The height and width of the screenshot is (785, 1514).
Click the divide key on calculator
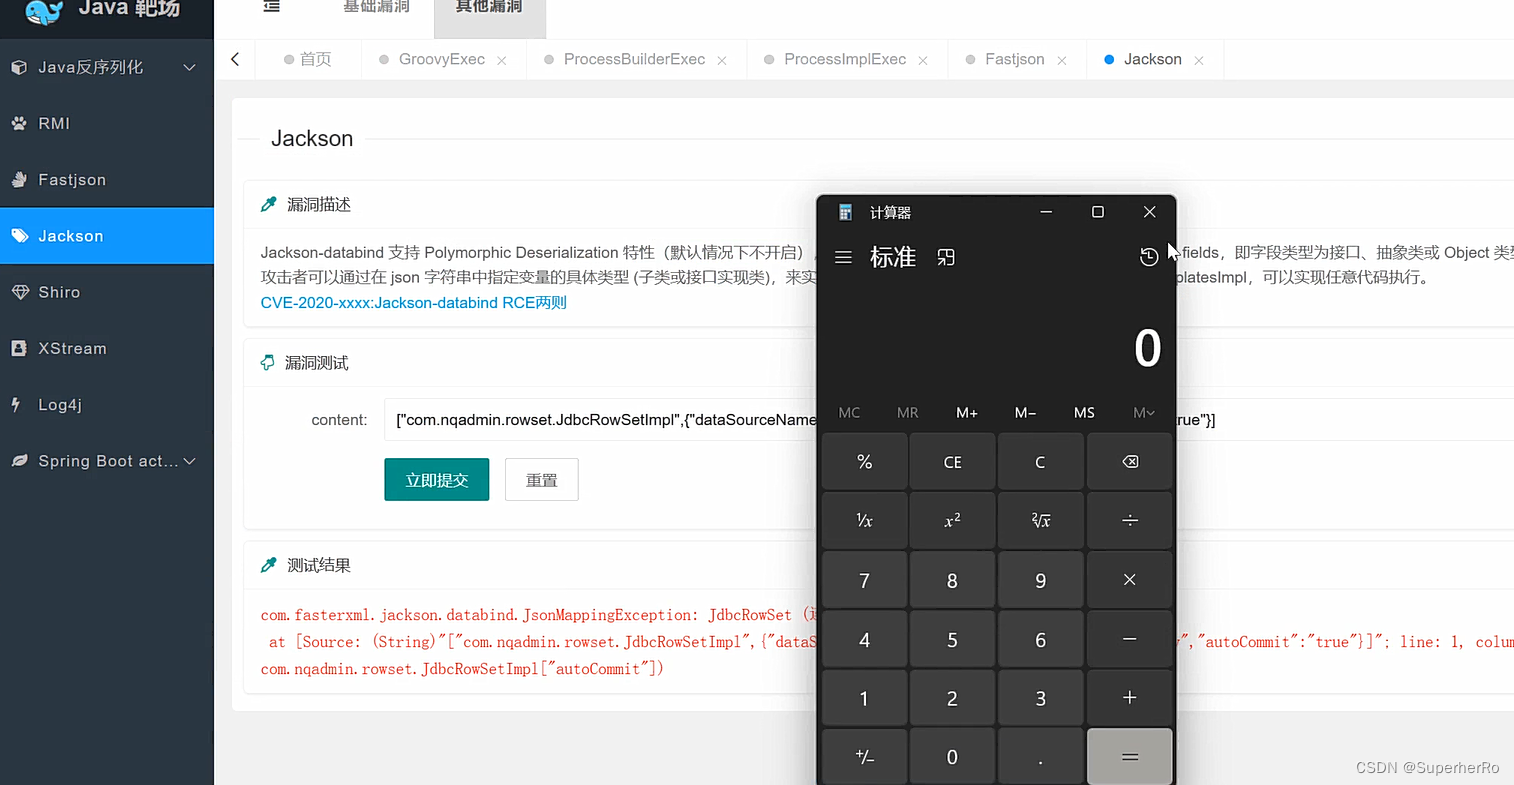[x=1129, y=521]
